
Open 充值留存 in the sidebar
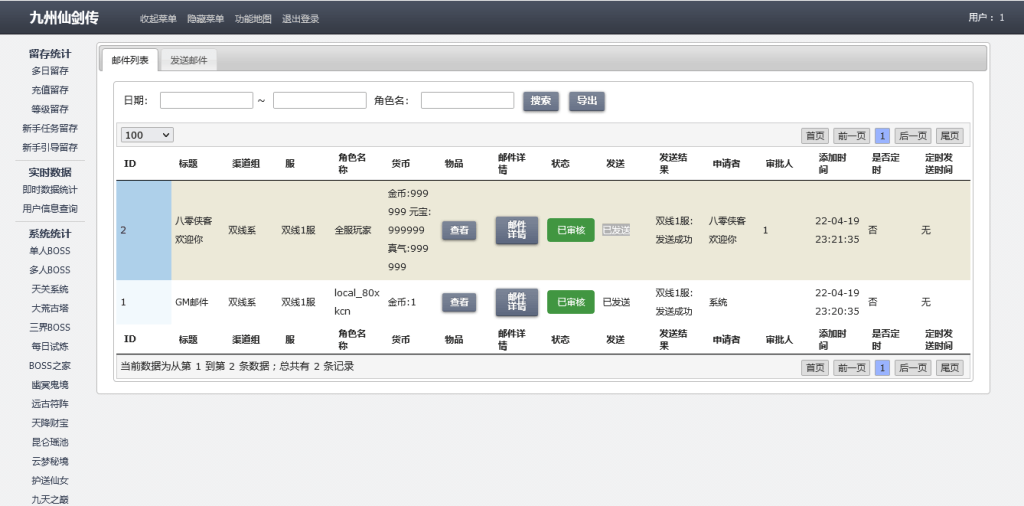(50, 90)
